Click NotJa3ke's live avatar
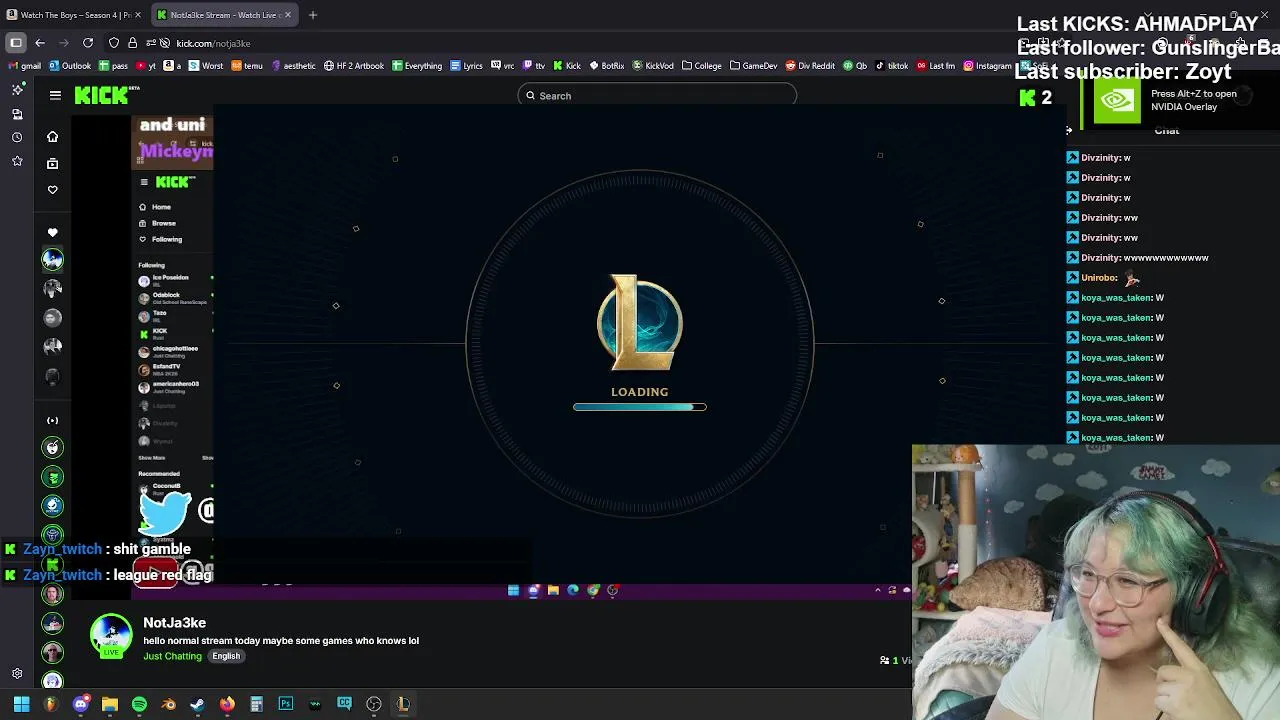This screenshot has width=1280, height=720. pyautogui.click(x=111, y=634)
